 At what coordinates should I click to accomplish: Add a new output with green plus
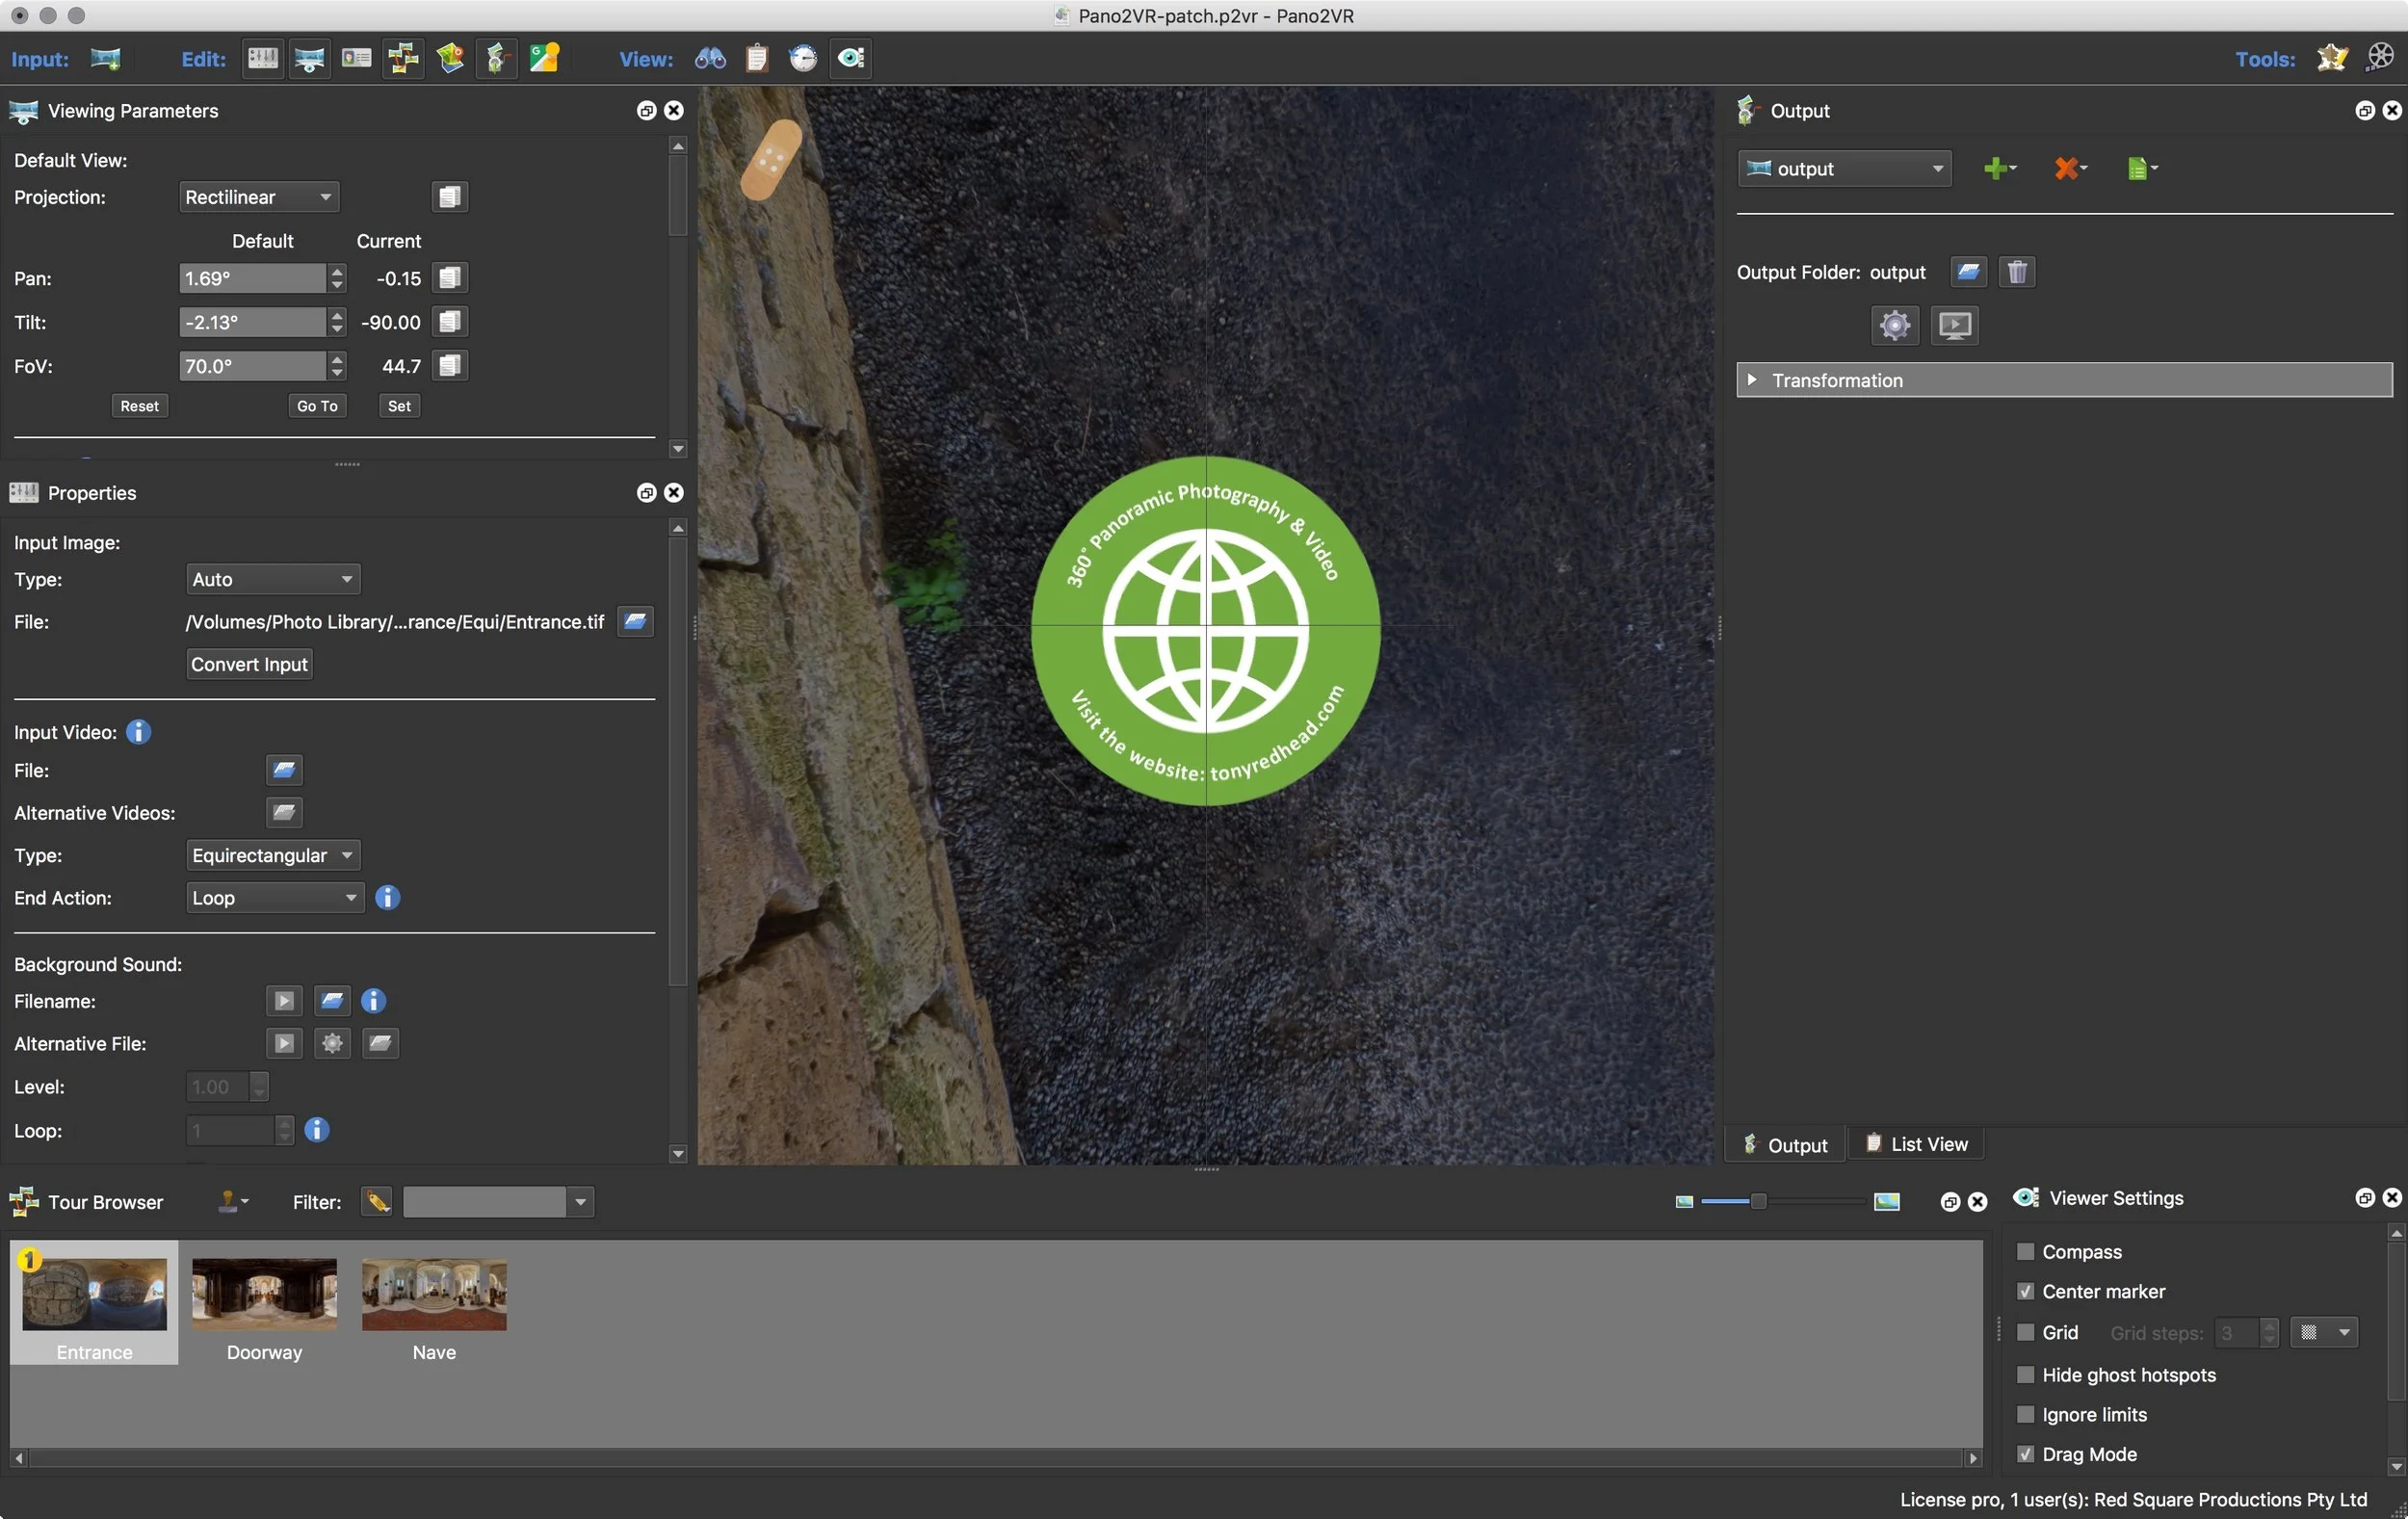[1999, 168]
